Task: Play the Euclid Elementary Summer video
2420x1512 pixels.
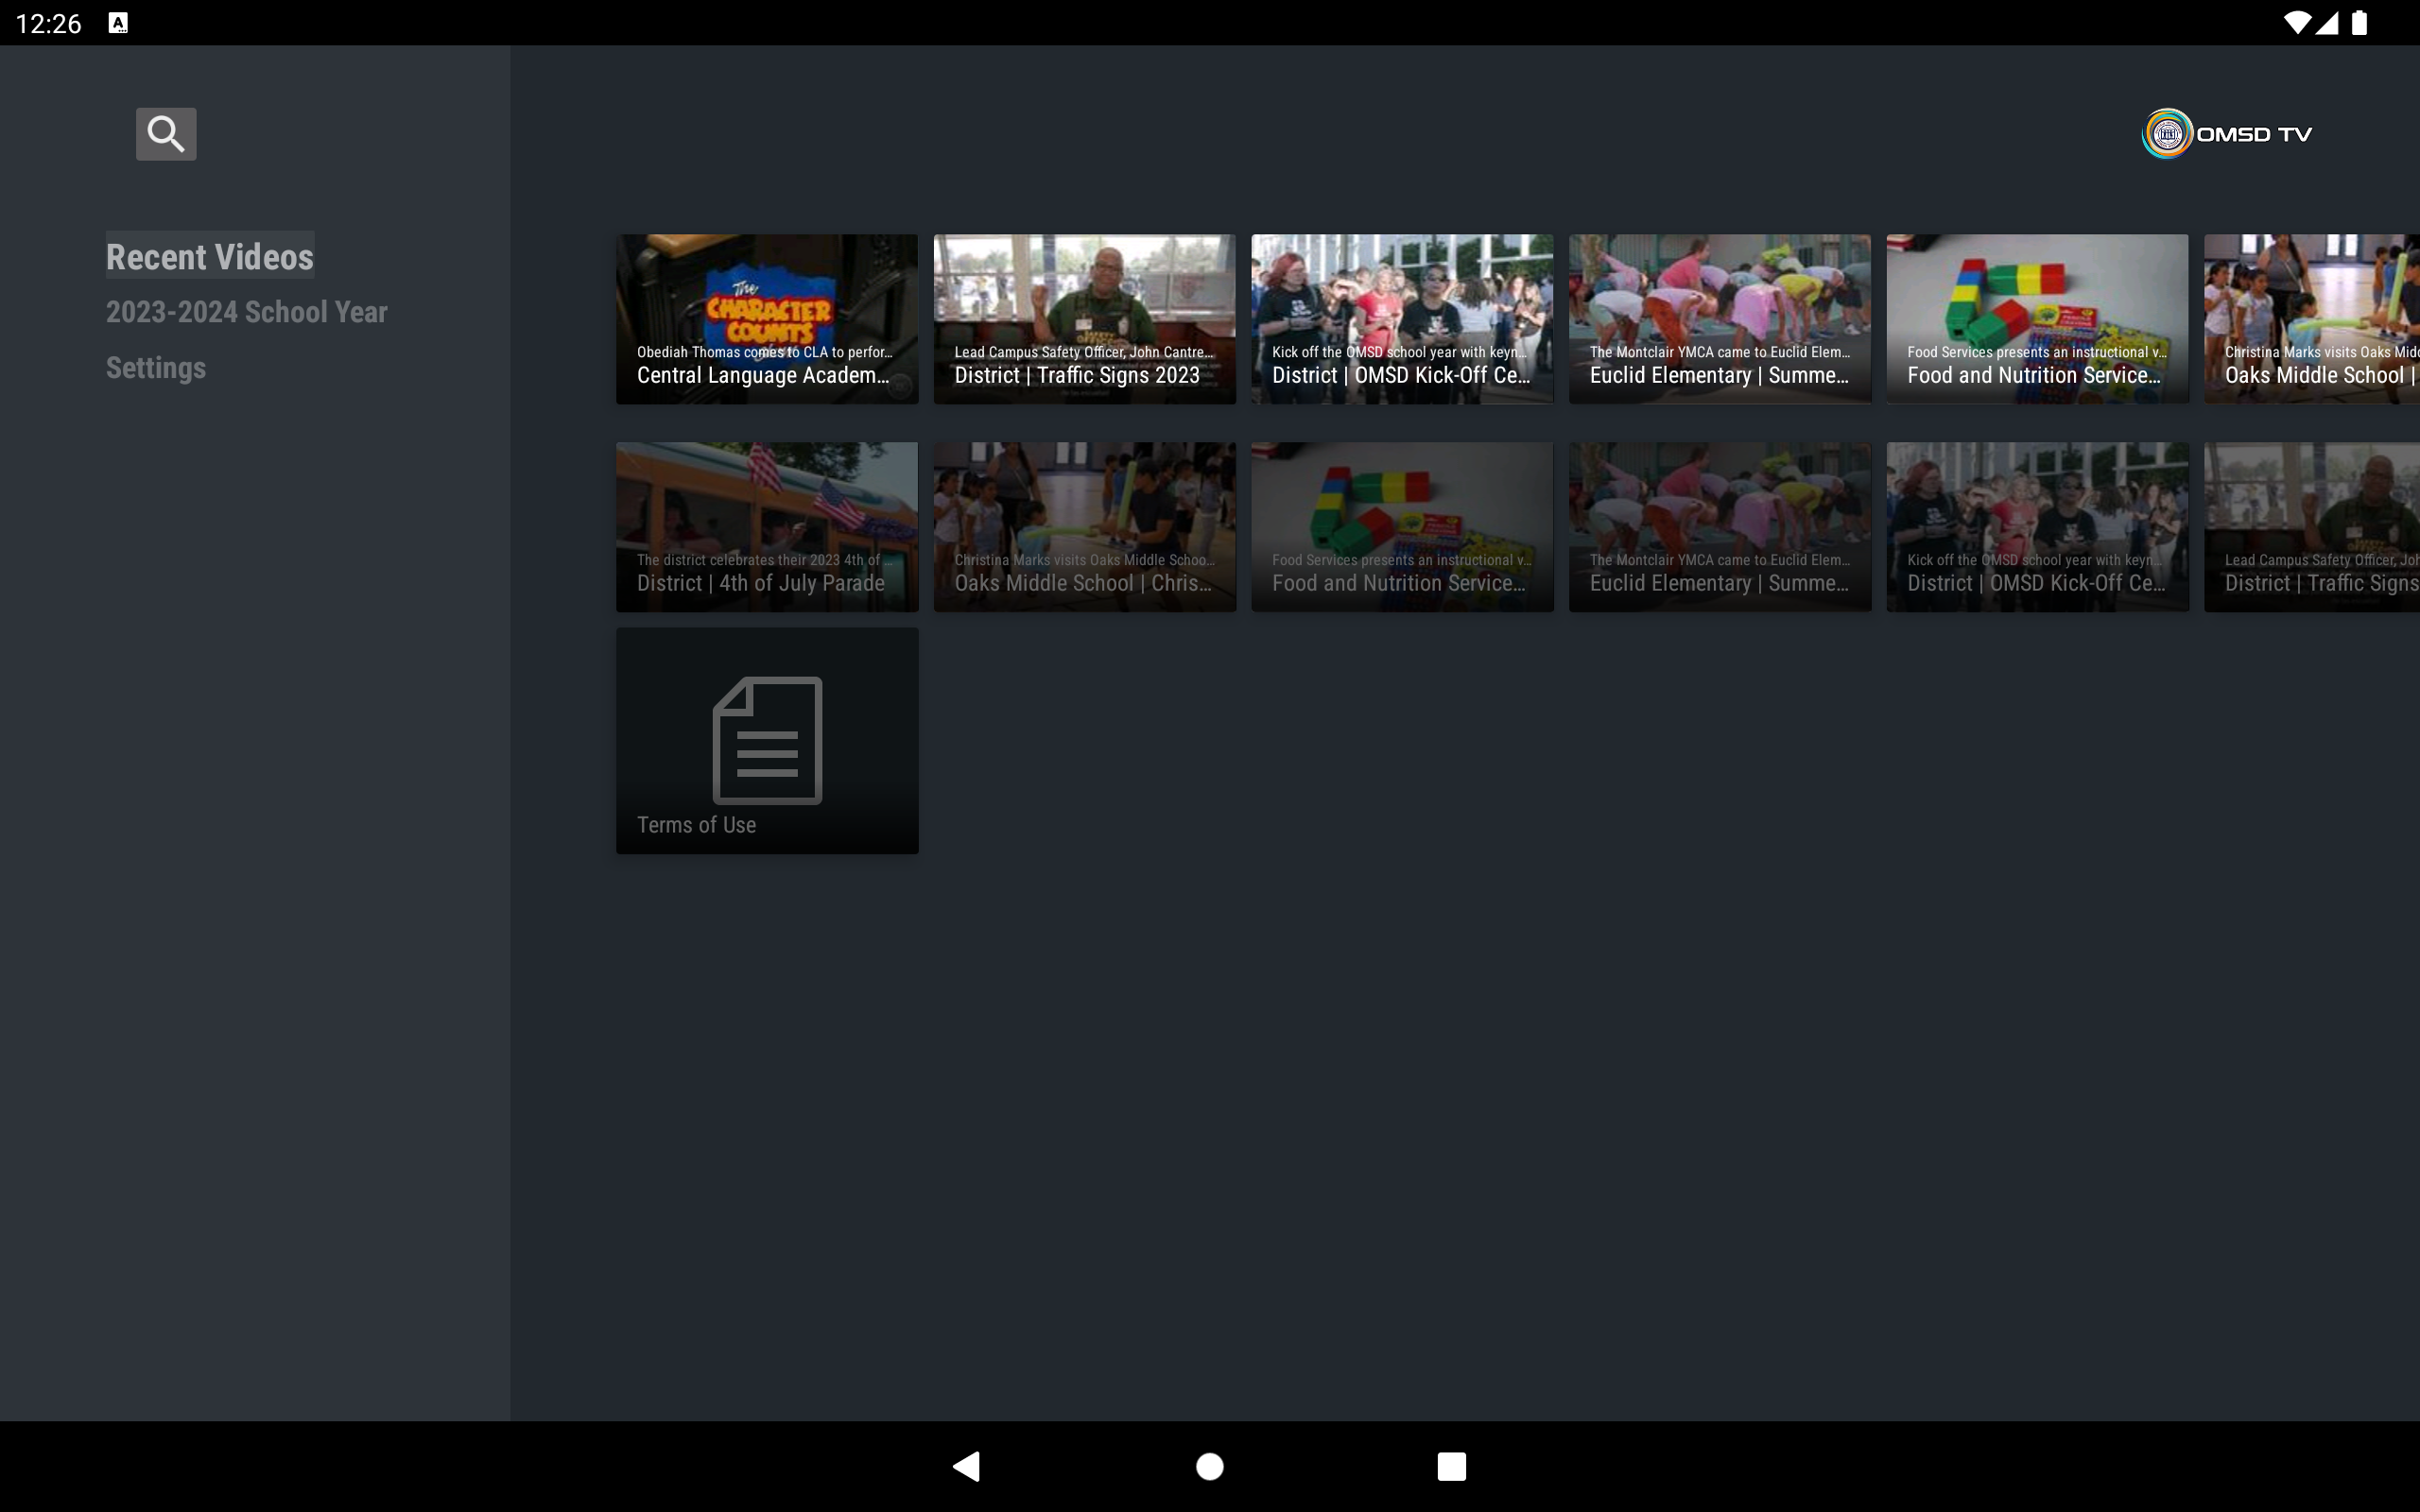Action: 1719,318
